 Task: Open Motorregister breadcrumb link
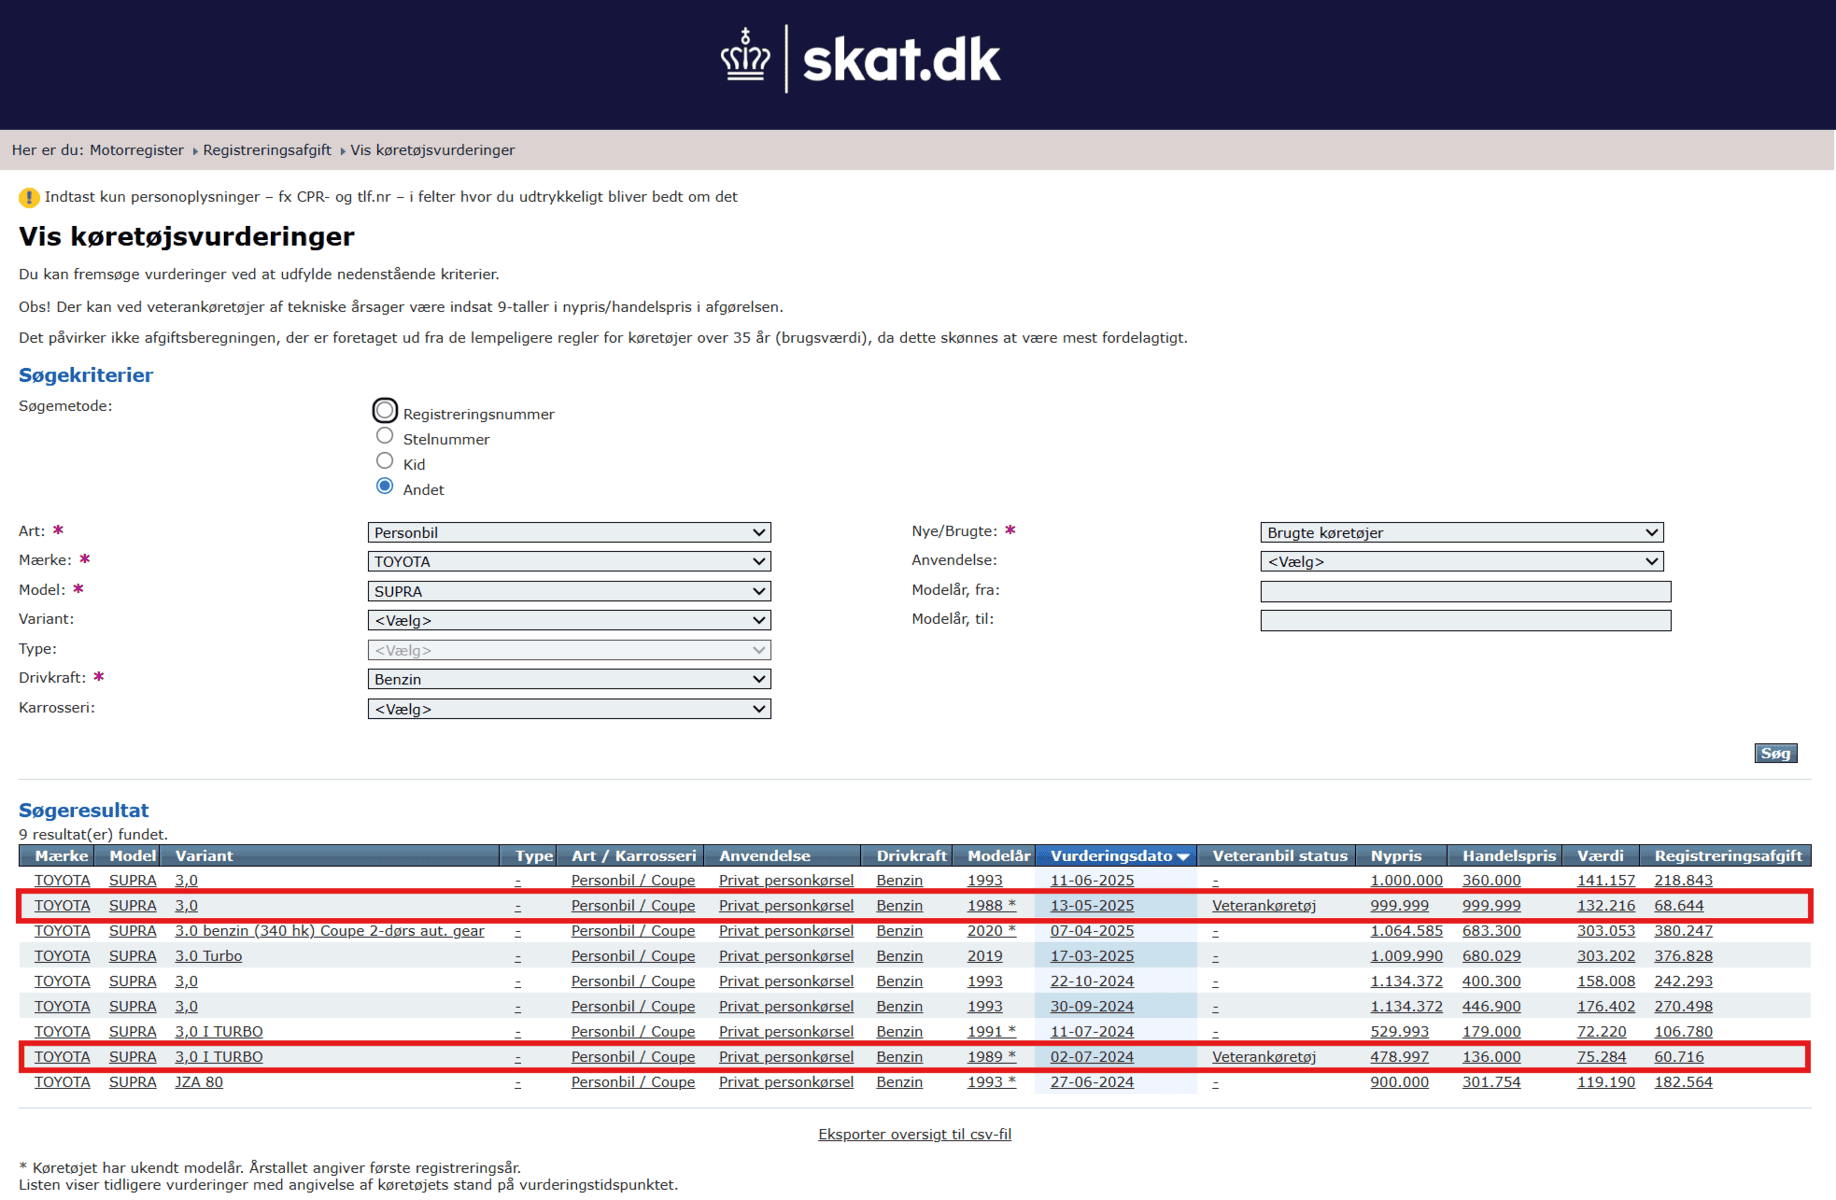137,150
